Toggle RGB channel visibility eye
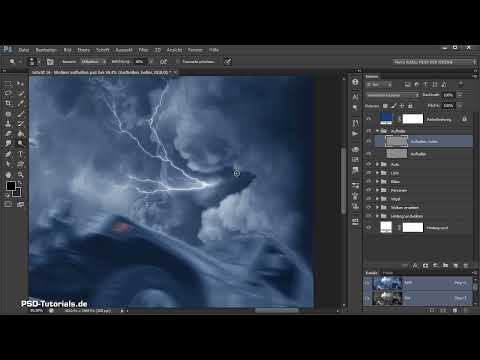The image size is (480, 360). coord(368,283)
